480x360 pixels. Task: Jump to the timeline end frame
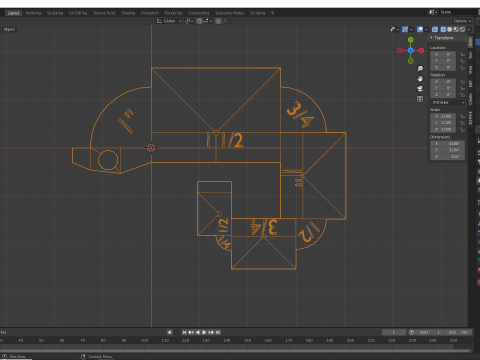tap(218, 332)
